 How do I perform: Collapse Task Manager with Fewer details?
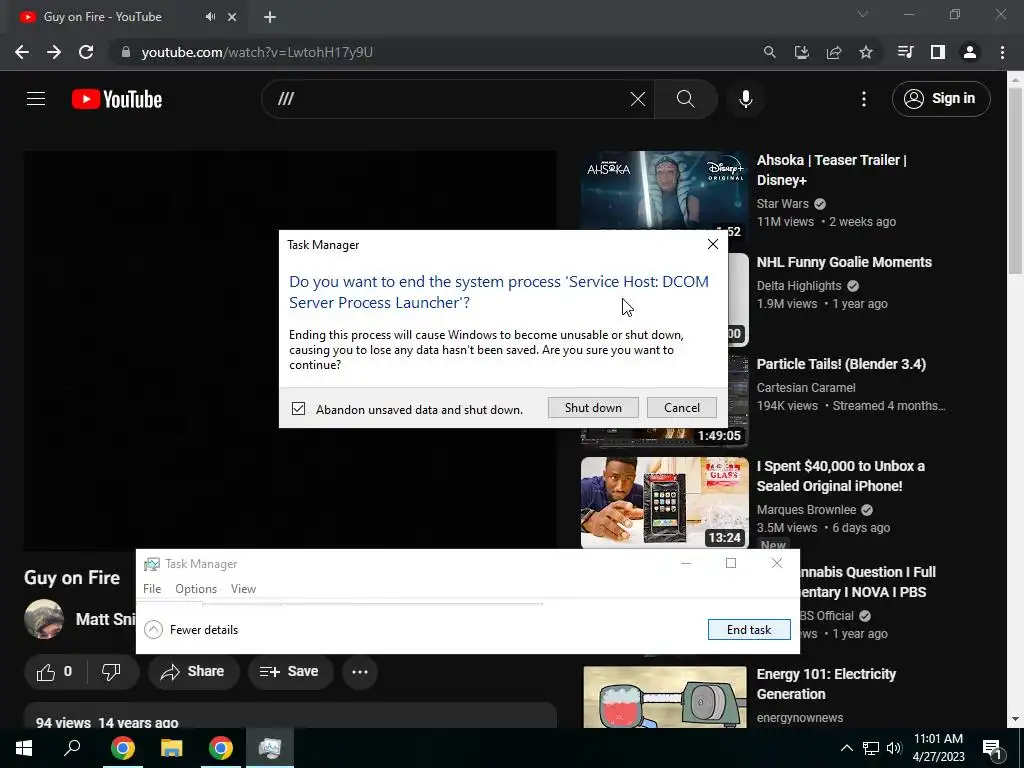point(191,630)
